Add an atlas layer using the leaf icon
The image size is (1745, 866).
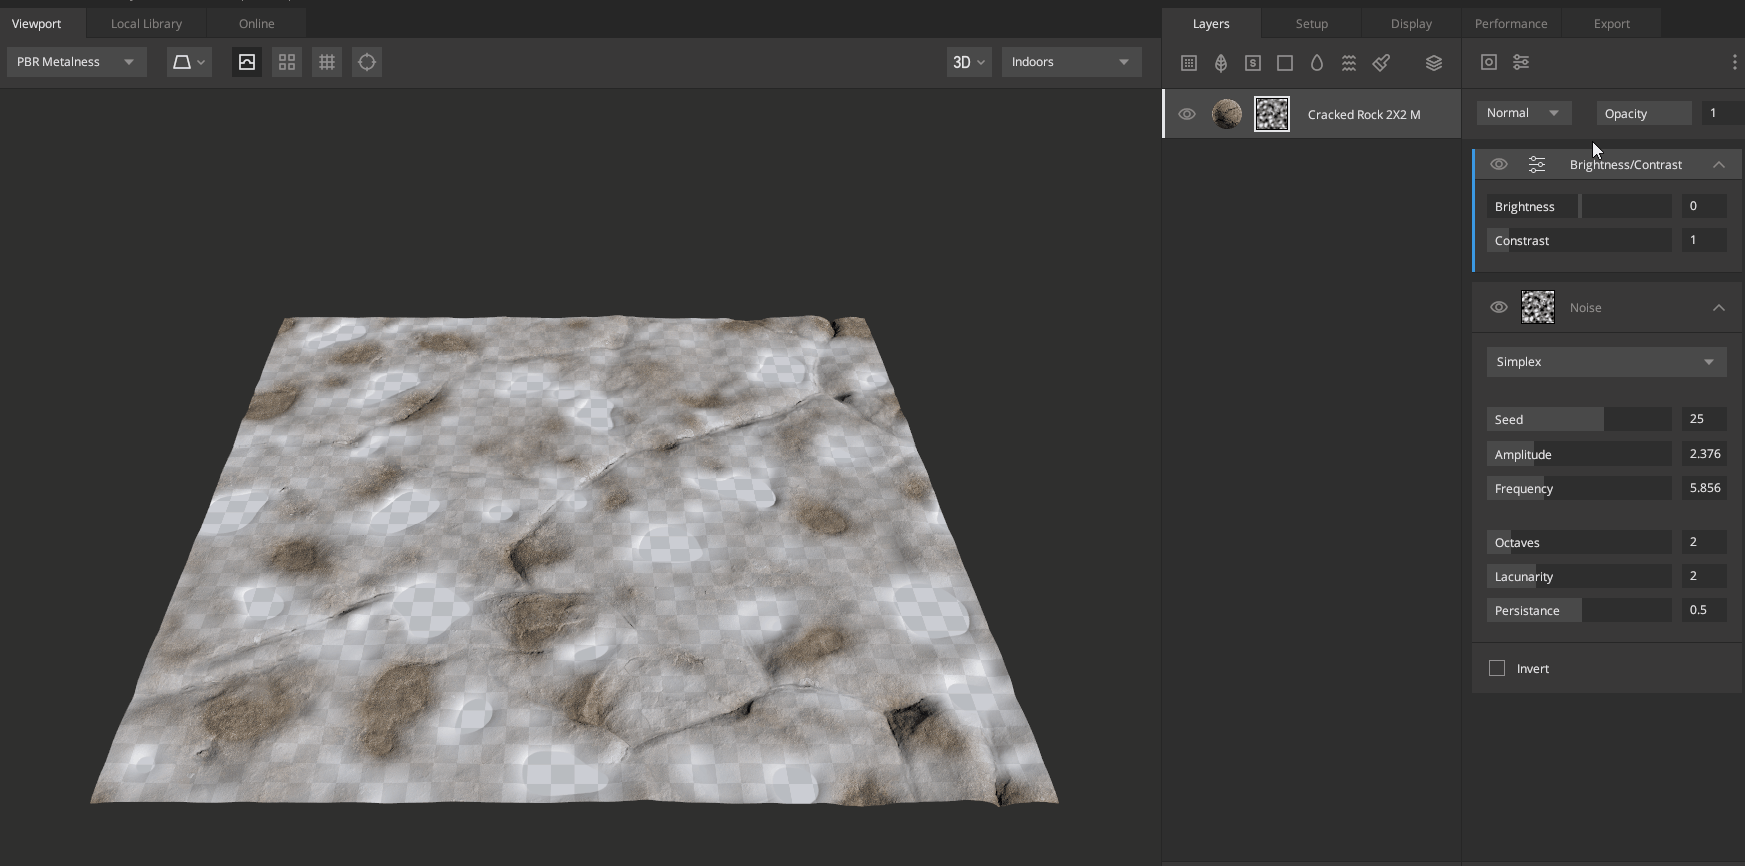[1221, 63]
